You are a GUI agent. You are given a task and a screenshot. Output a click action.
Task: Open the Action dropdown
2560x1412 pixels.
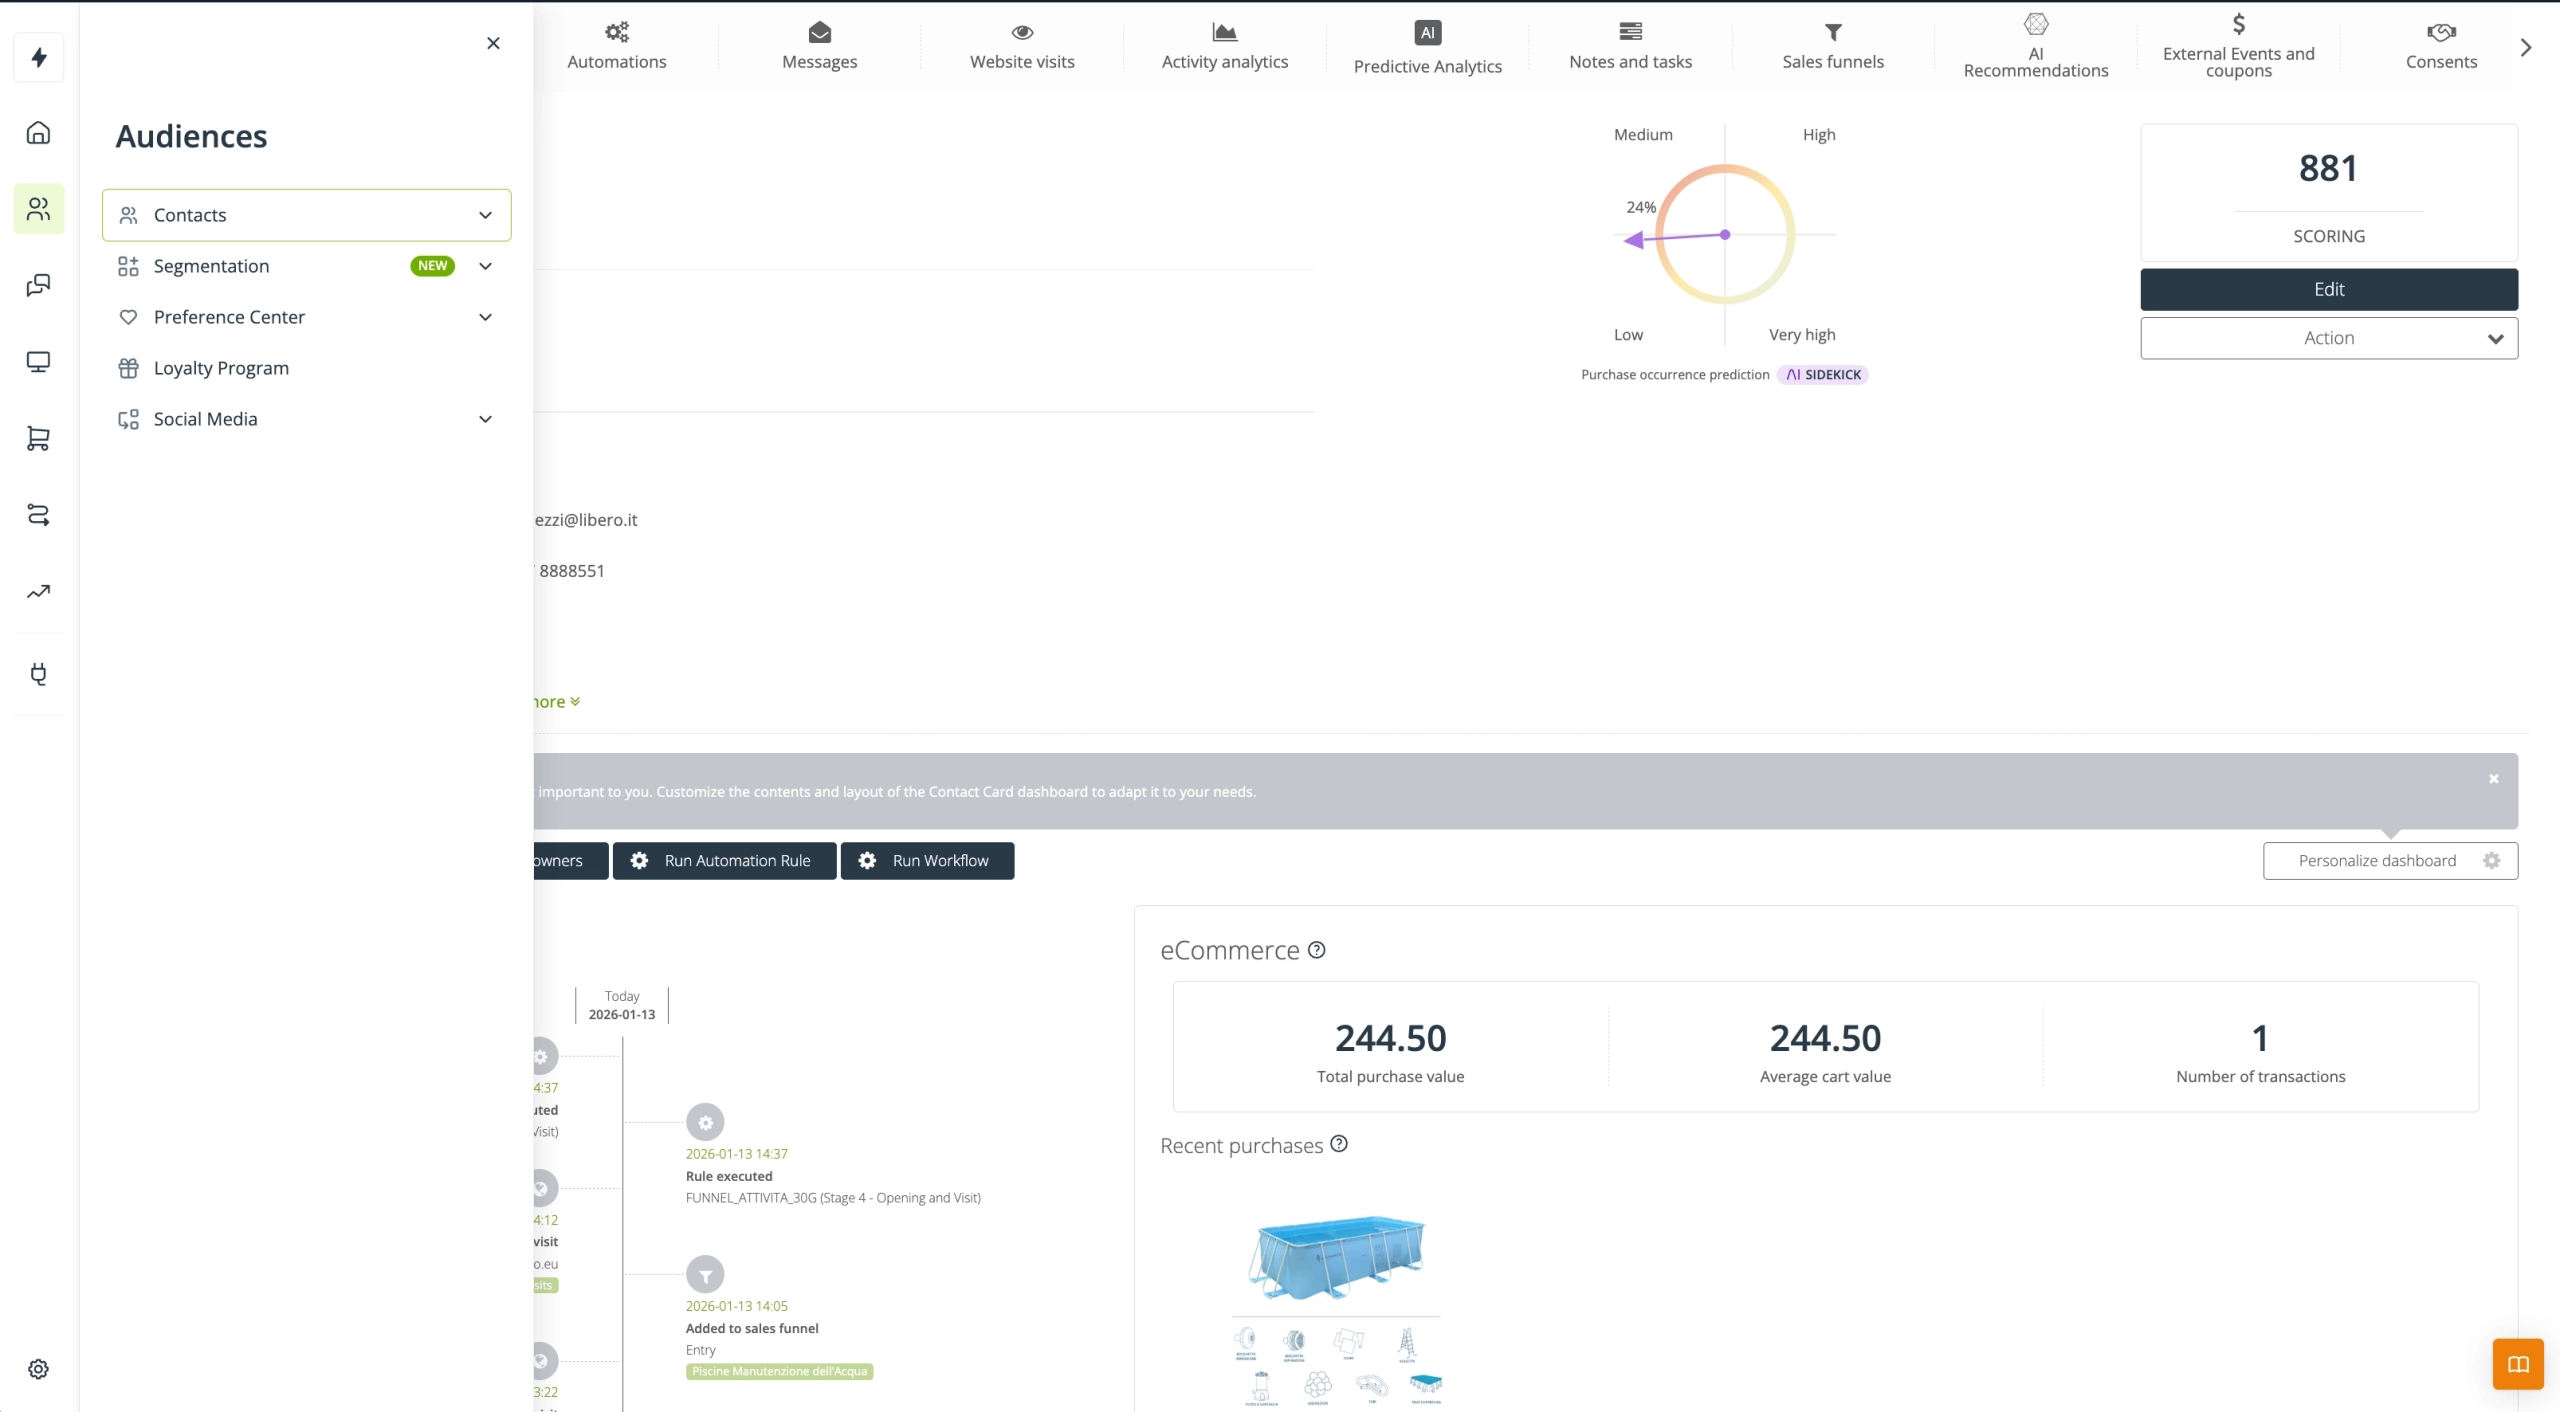point(2328,338)
